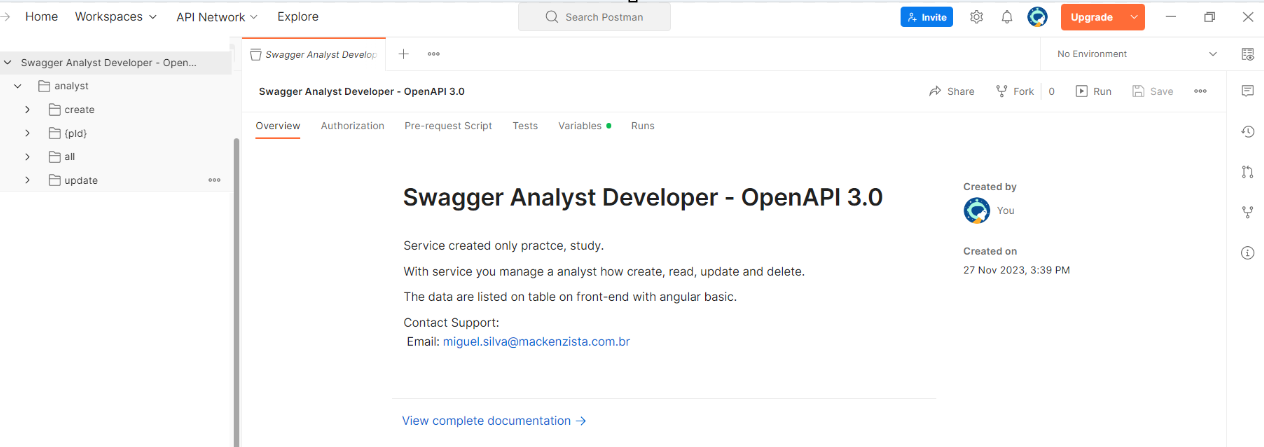
Task: Switch to the Overview tab
Action: pyautogui.click(x=278, y=126)
